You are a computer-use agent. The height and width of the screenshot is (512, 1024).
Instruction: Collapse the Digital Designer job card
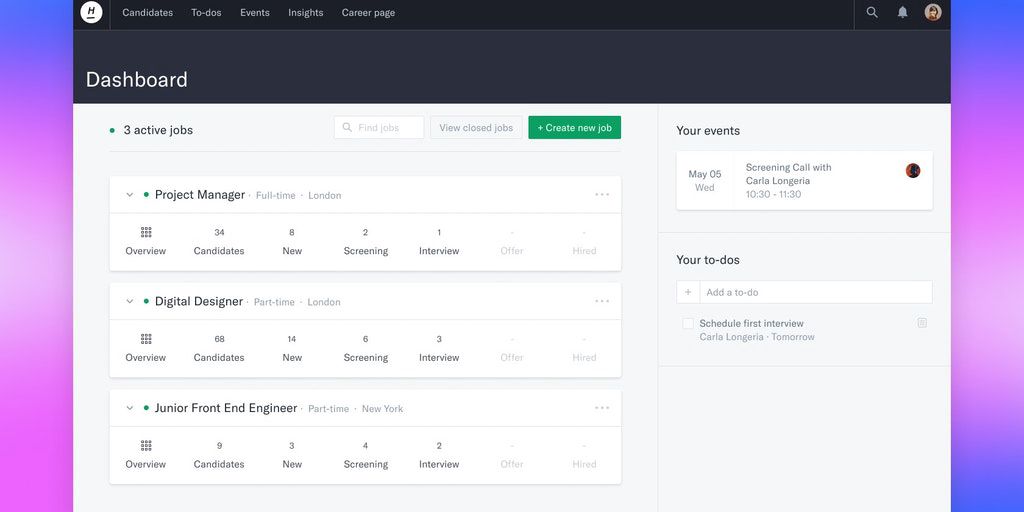(x=130, y=302)
